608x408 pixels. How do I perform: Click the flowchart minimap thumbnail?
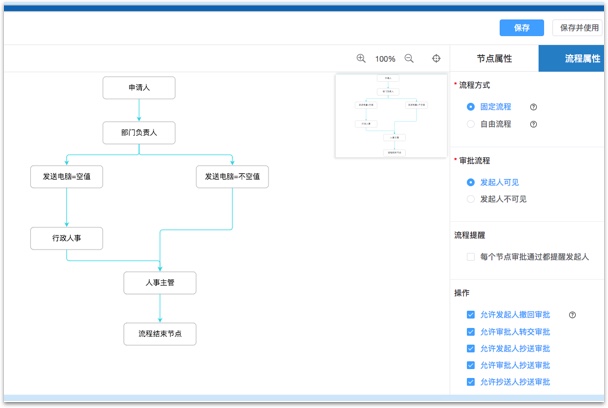click(x=391, y=116)
